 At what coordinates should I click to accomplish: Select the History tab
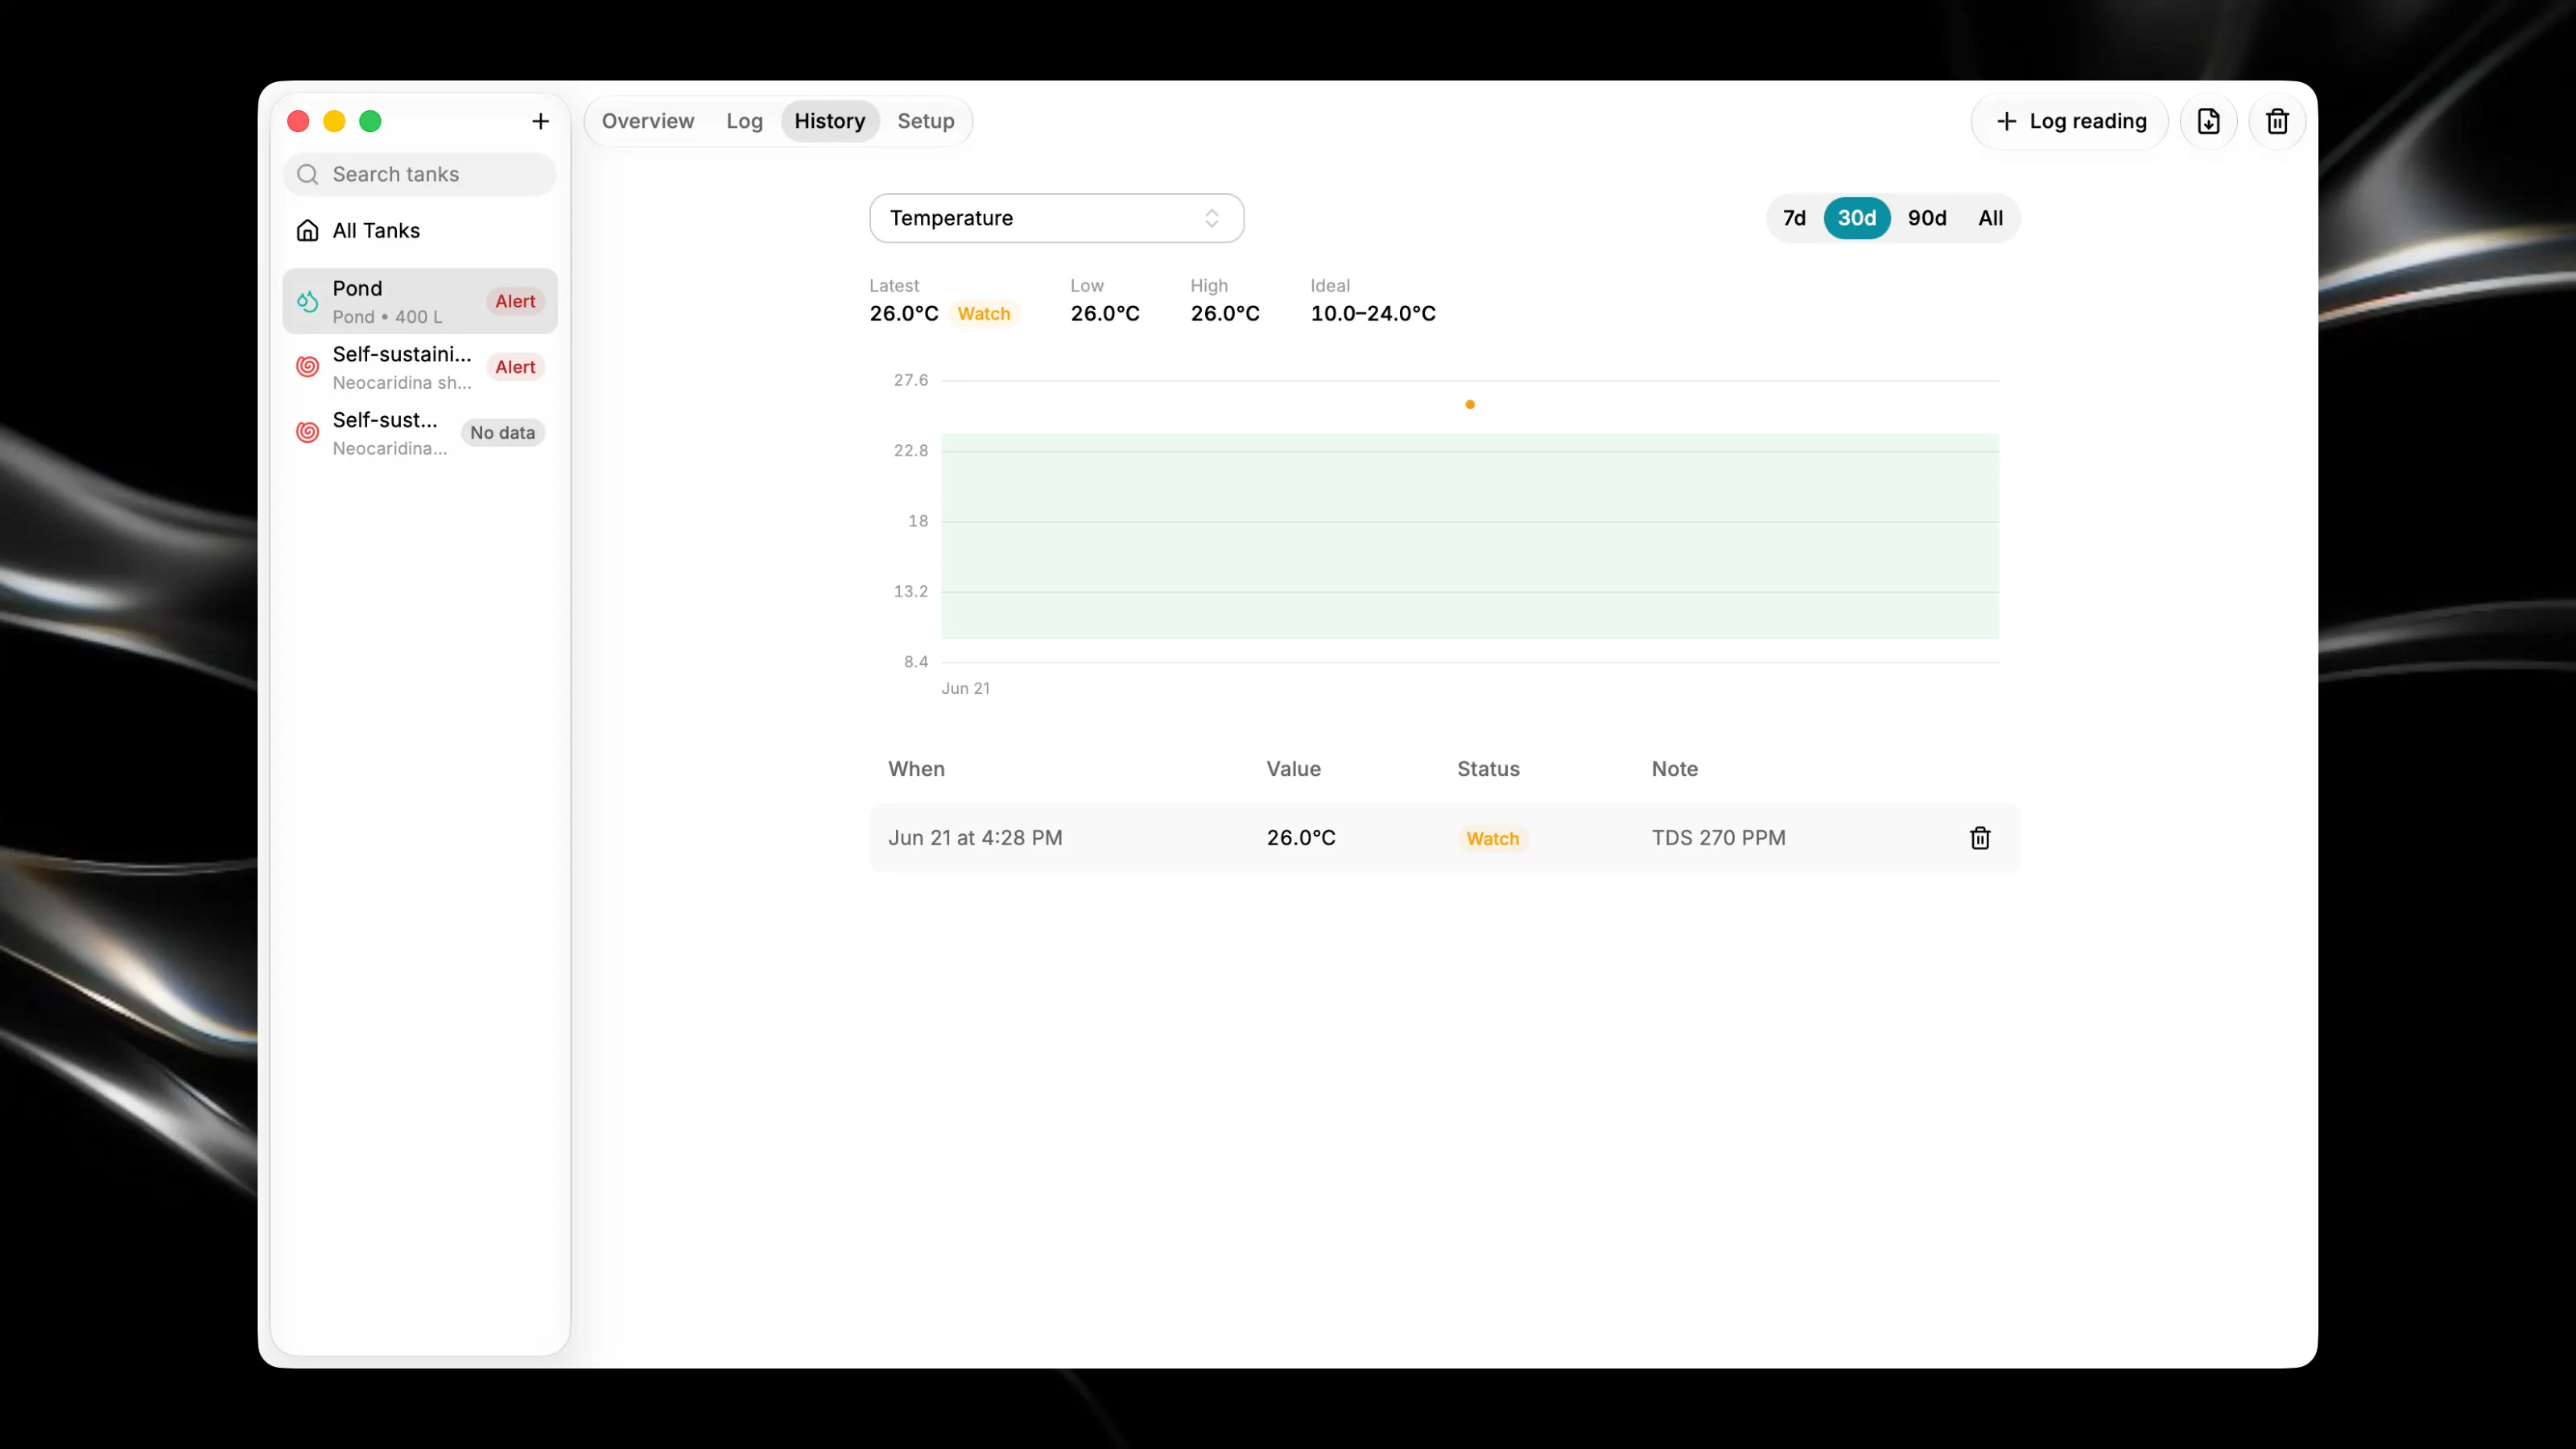[x=829, y=121]
